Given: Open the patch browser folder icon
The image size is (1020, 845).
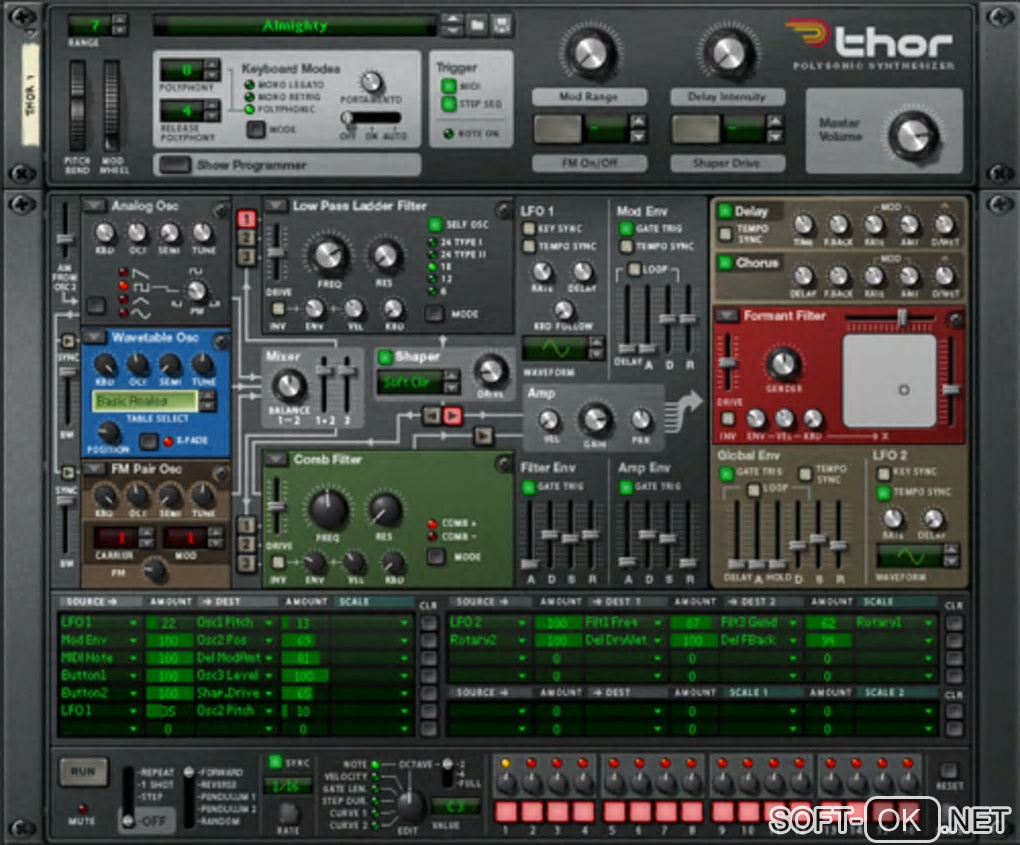Looking at the screenshot, I should coord(477,25).
